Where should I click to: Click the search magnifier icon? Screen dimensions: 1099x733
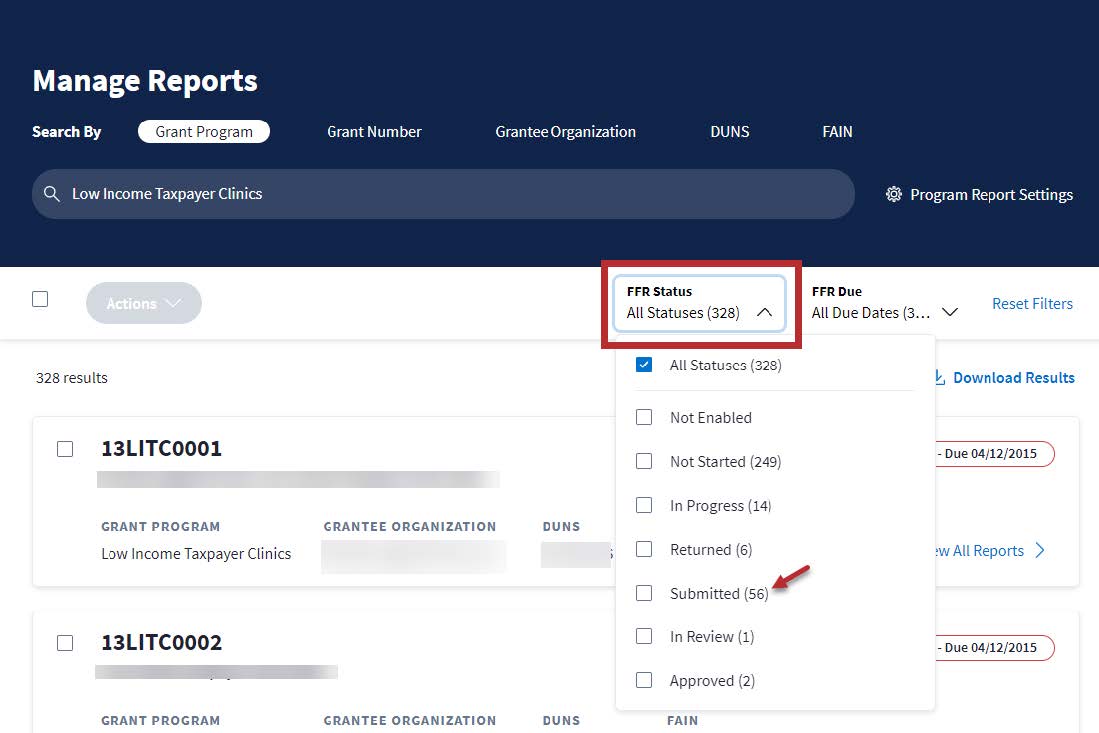point(52,194)
